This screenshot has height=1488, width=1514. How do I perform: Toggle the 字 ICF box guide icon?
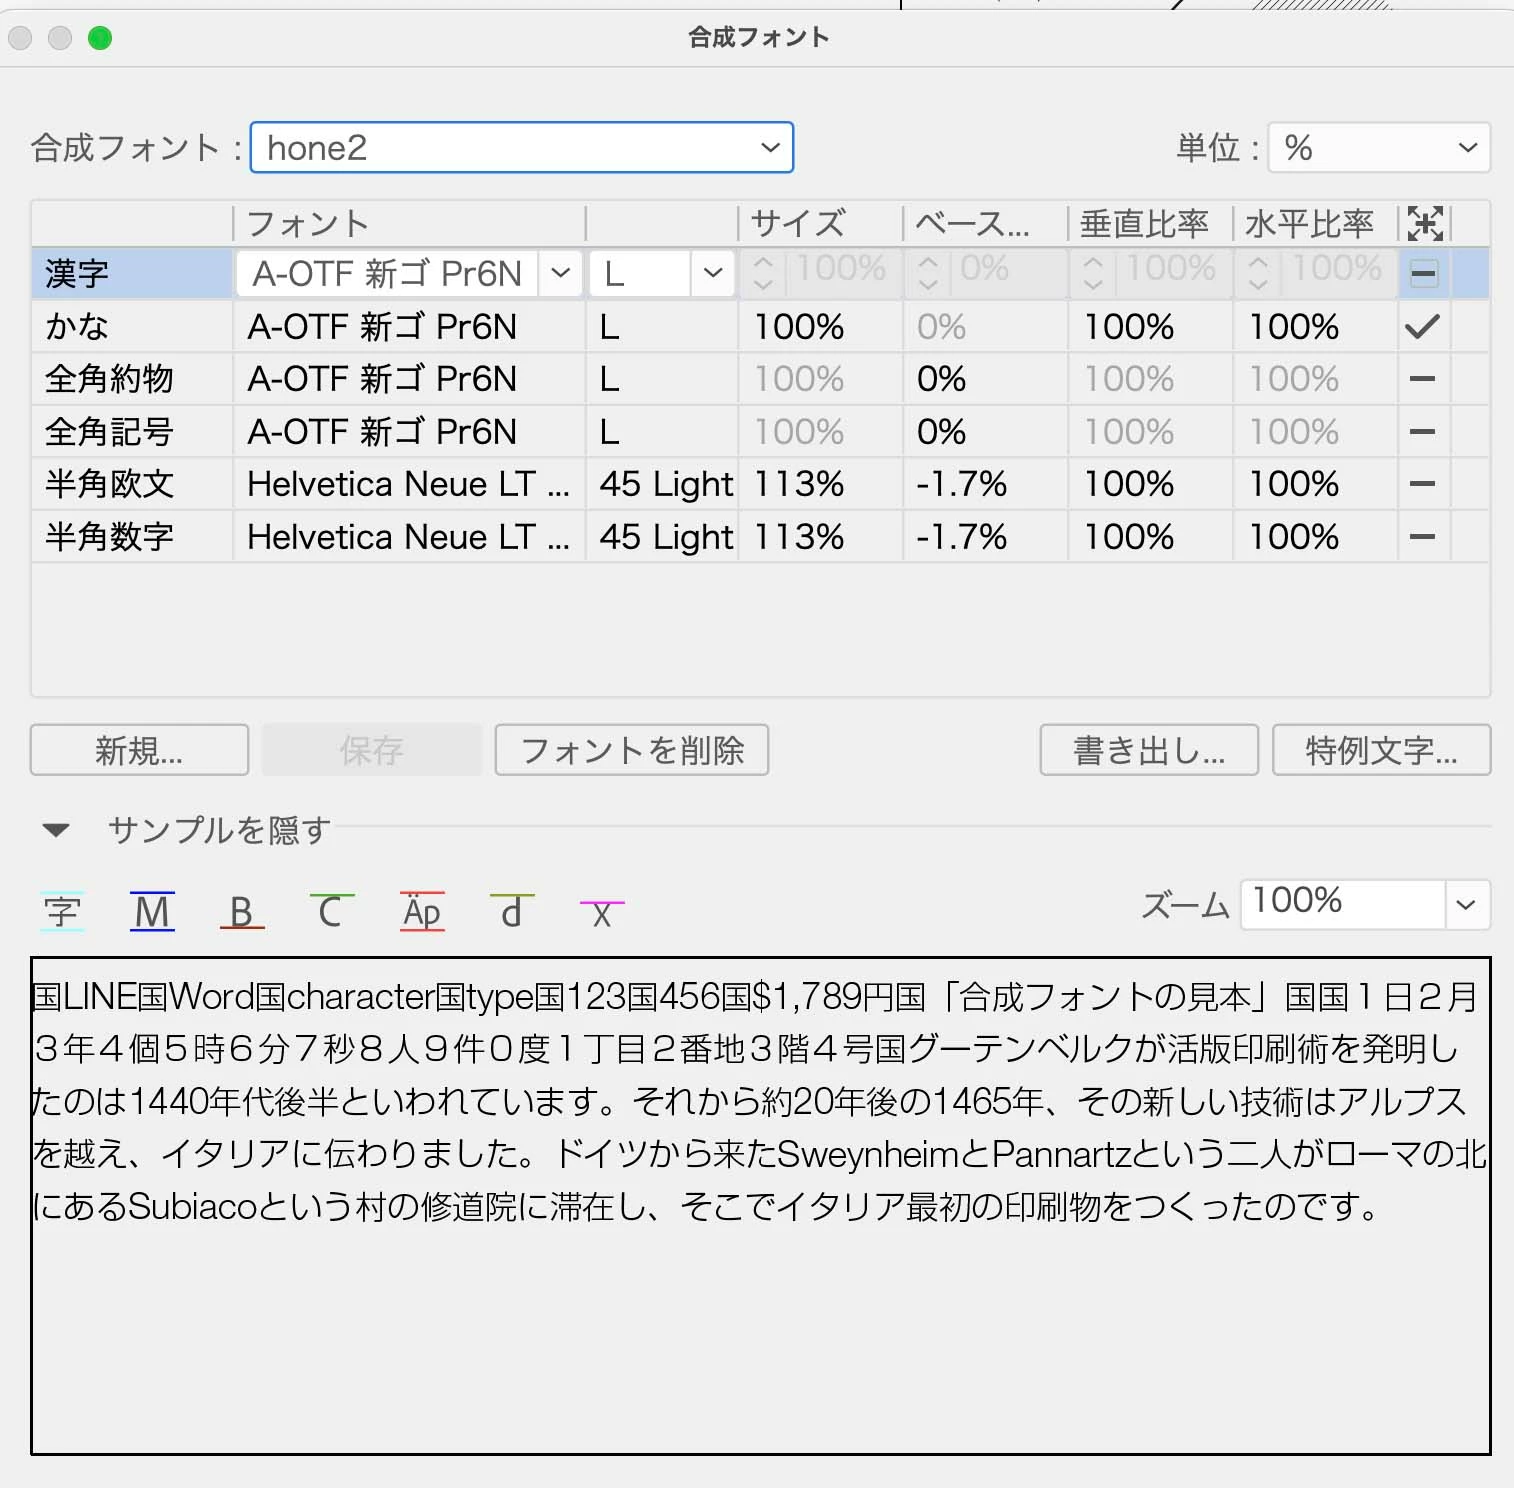[62, 911]
